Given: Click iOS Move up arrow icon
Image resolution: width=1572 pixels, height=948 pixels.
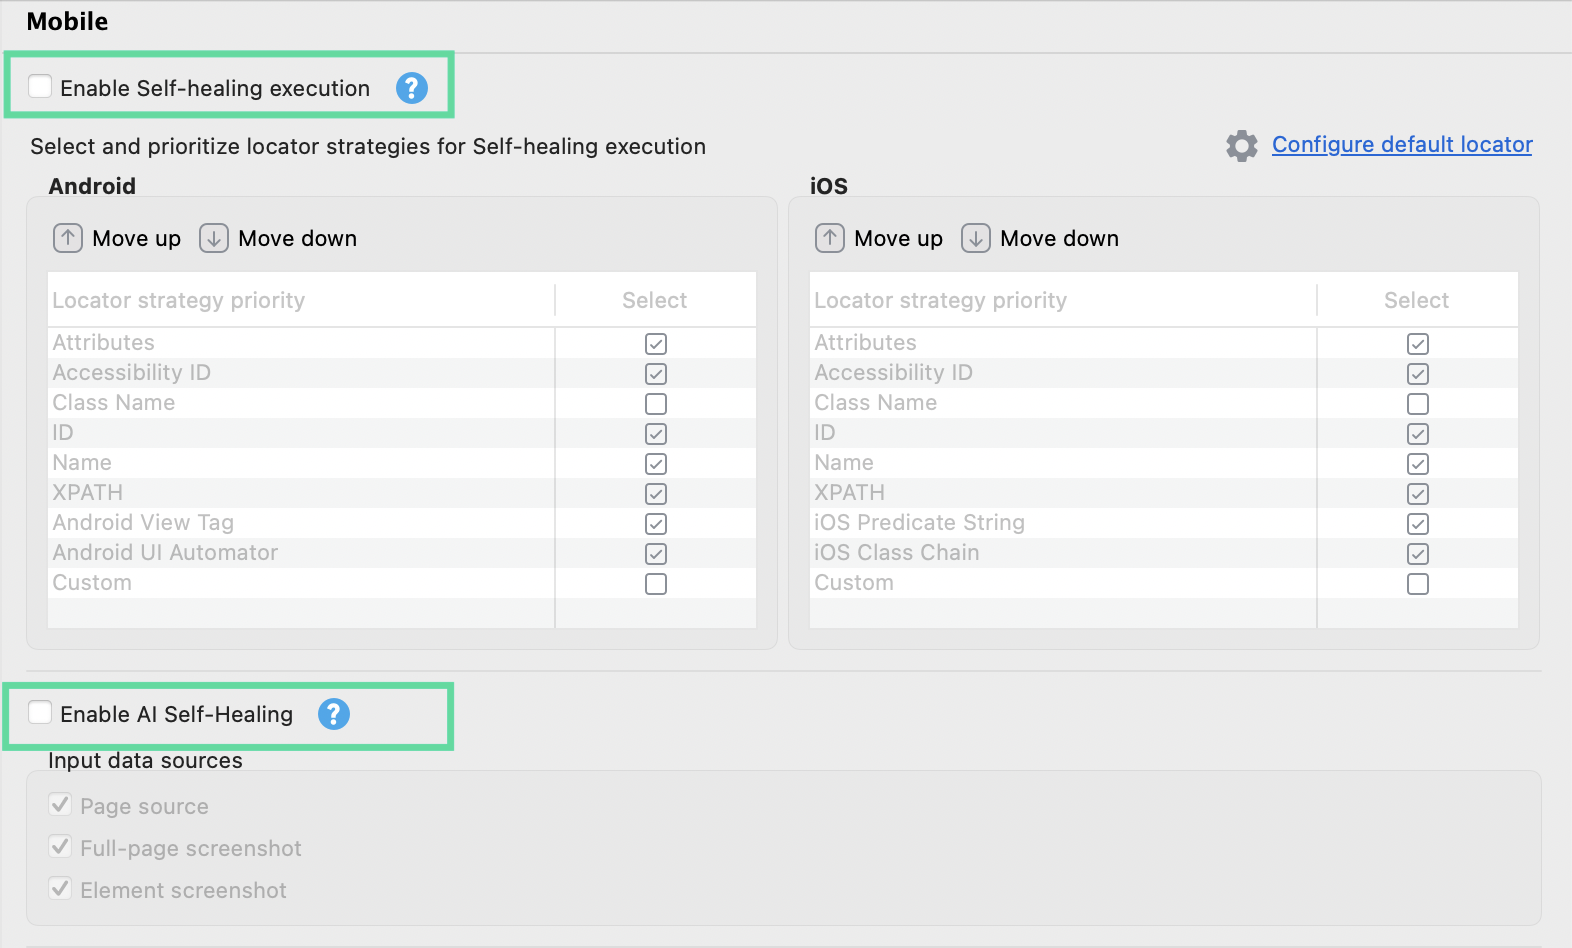Looking at the screenshot, I should 830,238.
